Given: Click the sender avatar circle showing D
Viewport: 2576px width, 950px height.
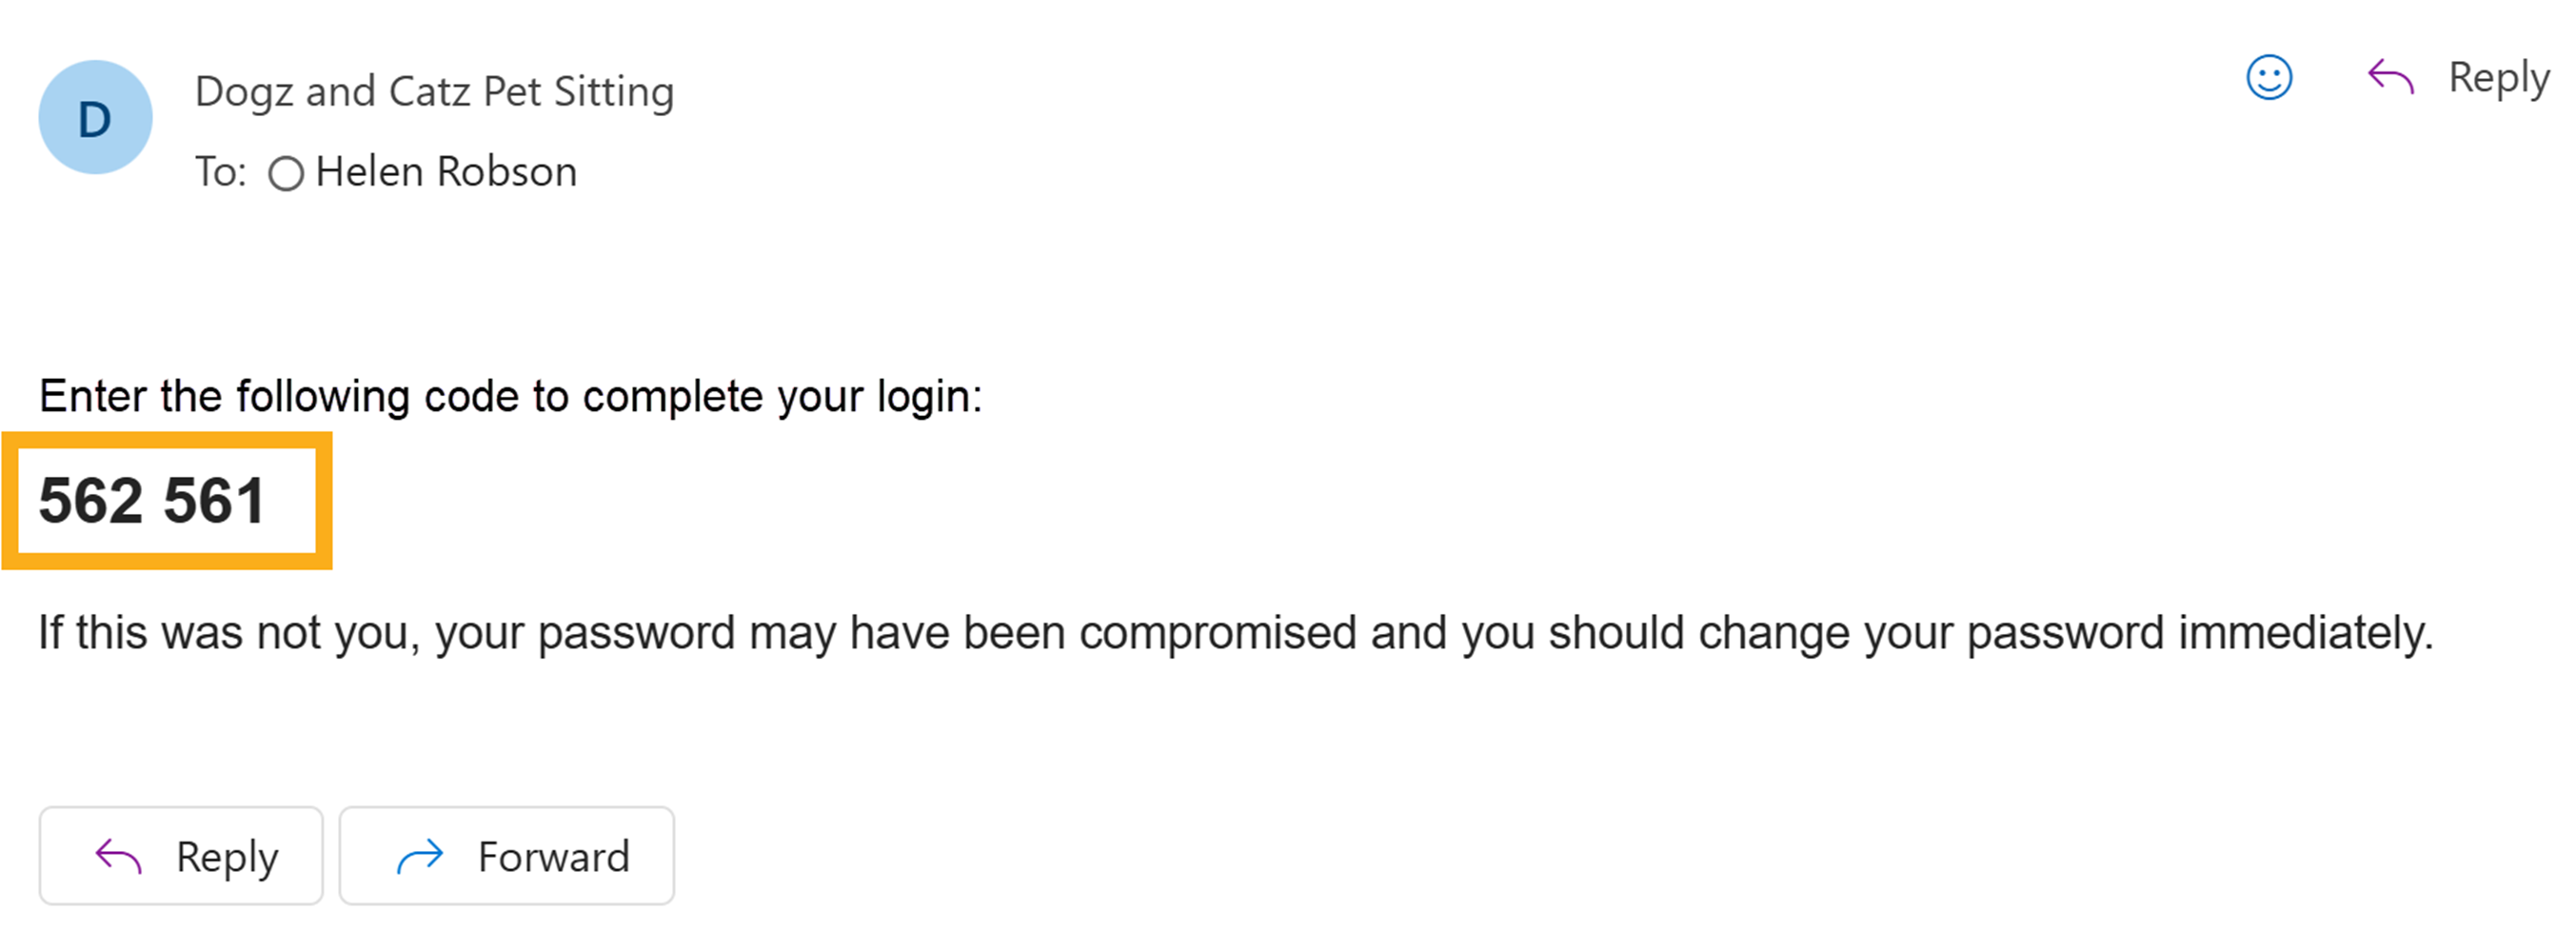Looking at the screenshot, I should point(95,116).
